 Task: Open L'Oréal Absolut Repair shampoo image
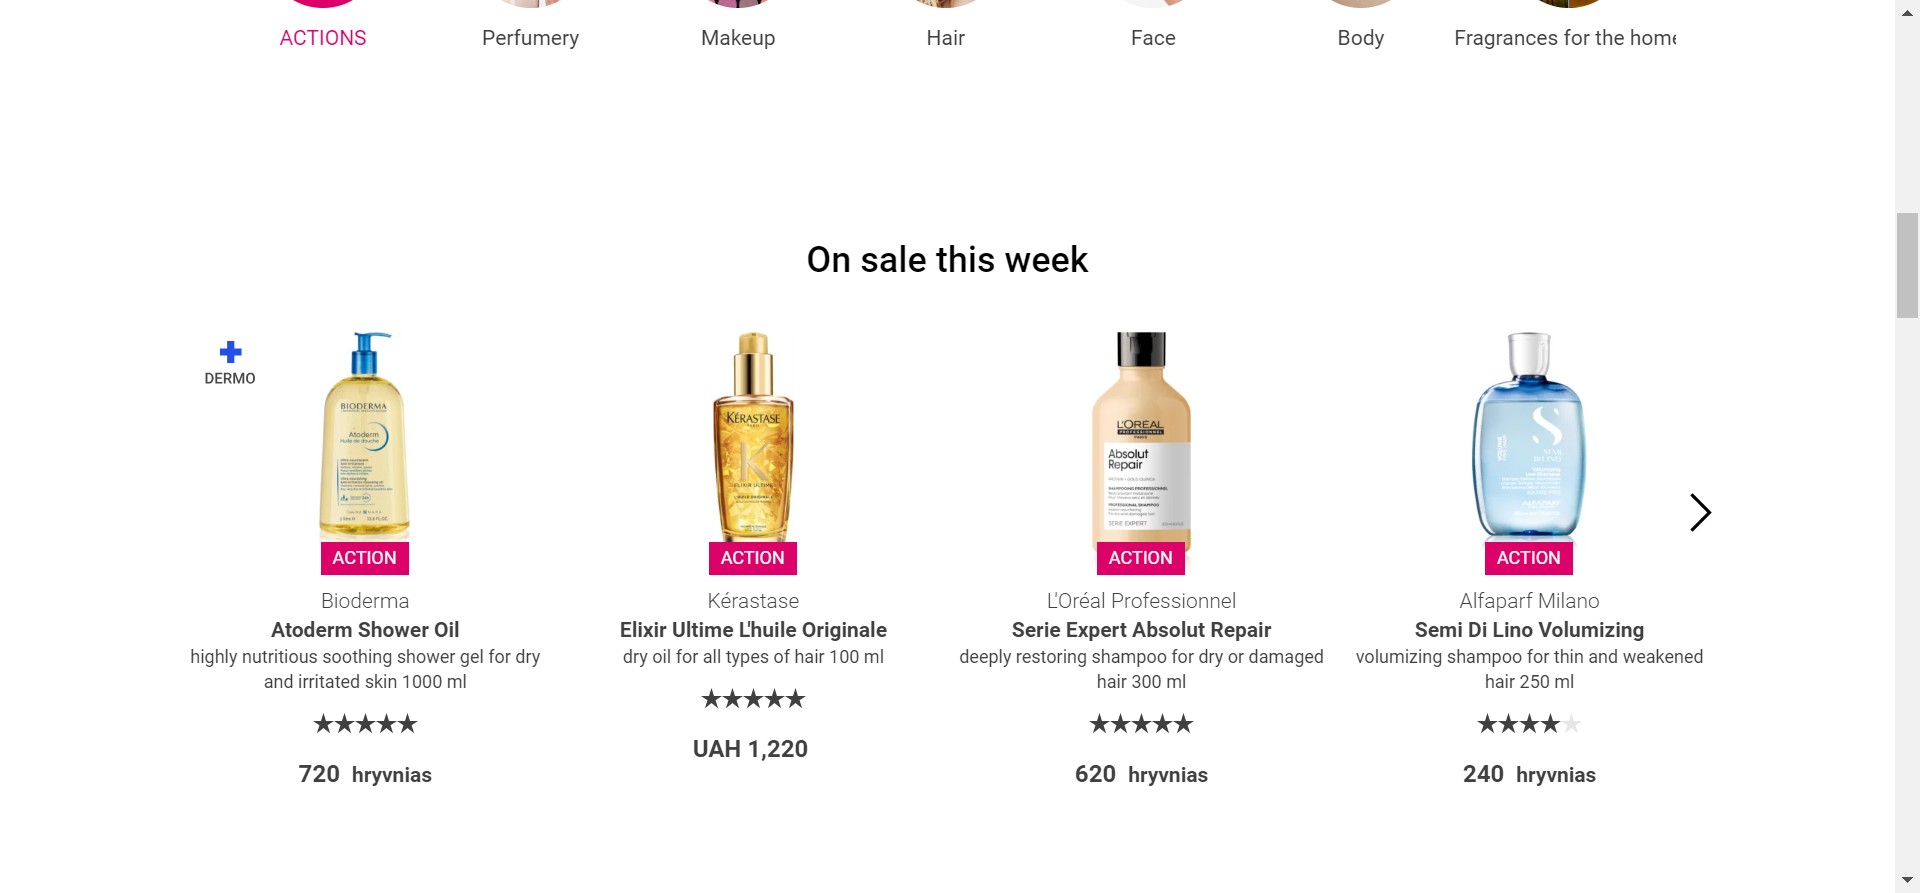pyautogui.click(x=1141, y=435)
